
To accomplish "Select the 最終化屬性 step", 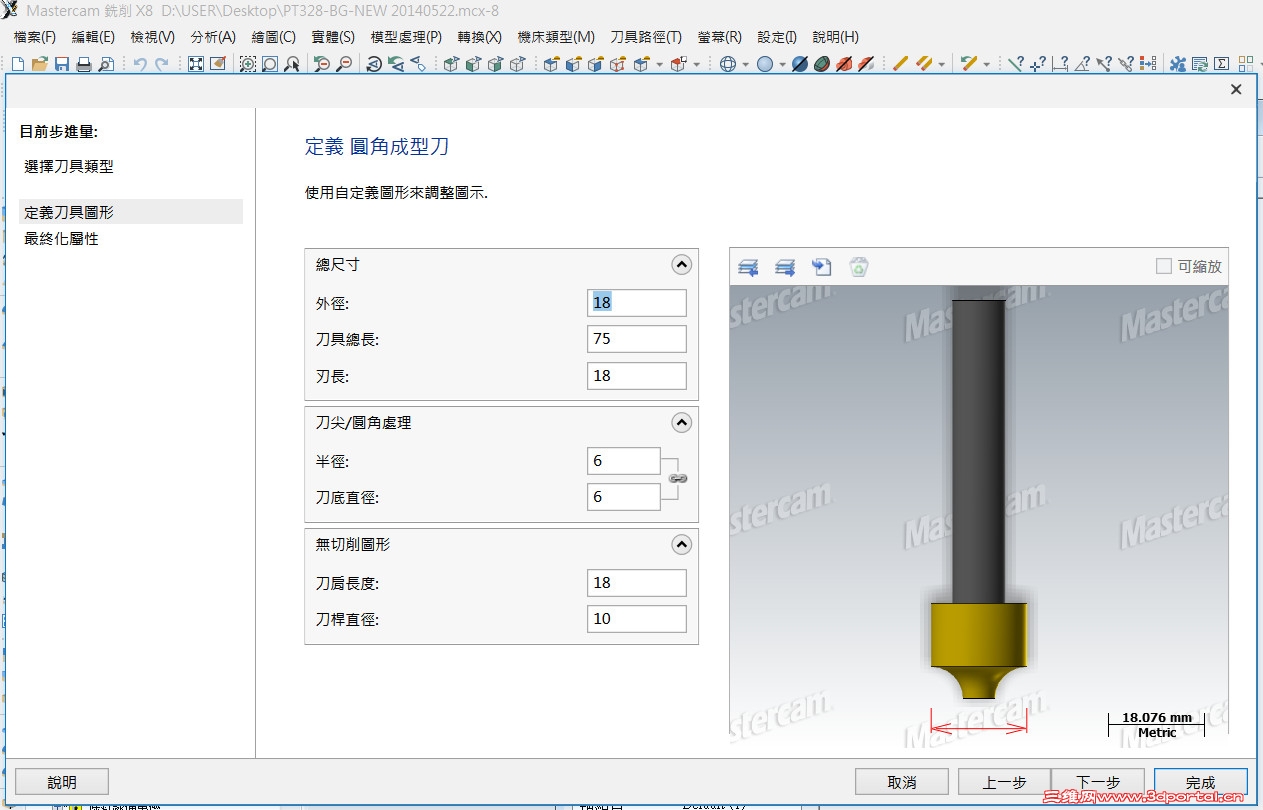I will pyautogui.click(x=62, y=239).
